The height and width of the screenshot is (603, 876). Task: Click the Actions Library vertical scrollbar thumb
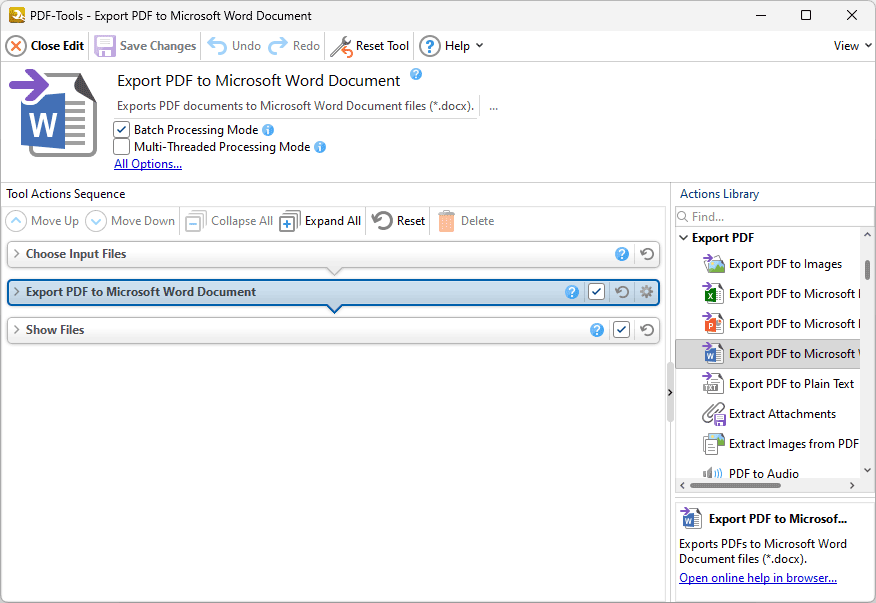pyautogui.click(x=867, y=270)
